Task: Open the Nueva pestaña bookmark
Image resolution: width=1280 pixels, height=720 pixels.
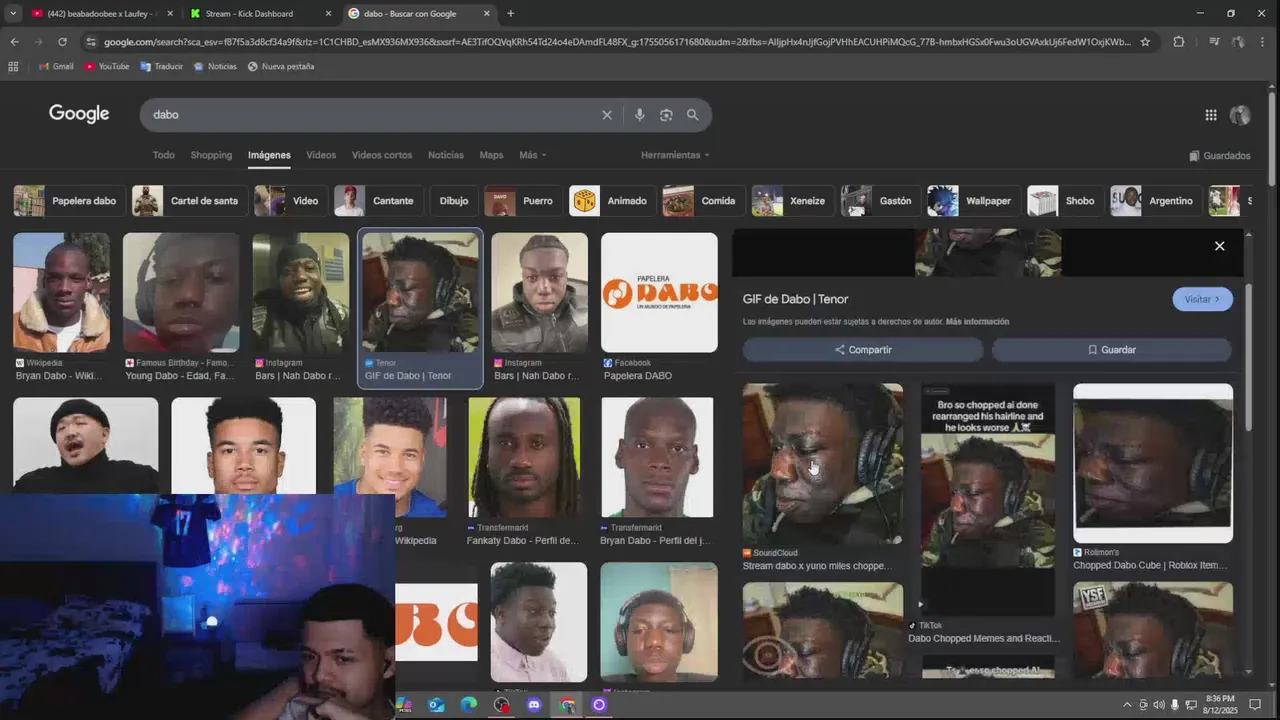Action: 281,66
